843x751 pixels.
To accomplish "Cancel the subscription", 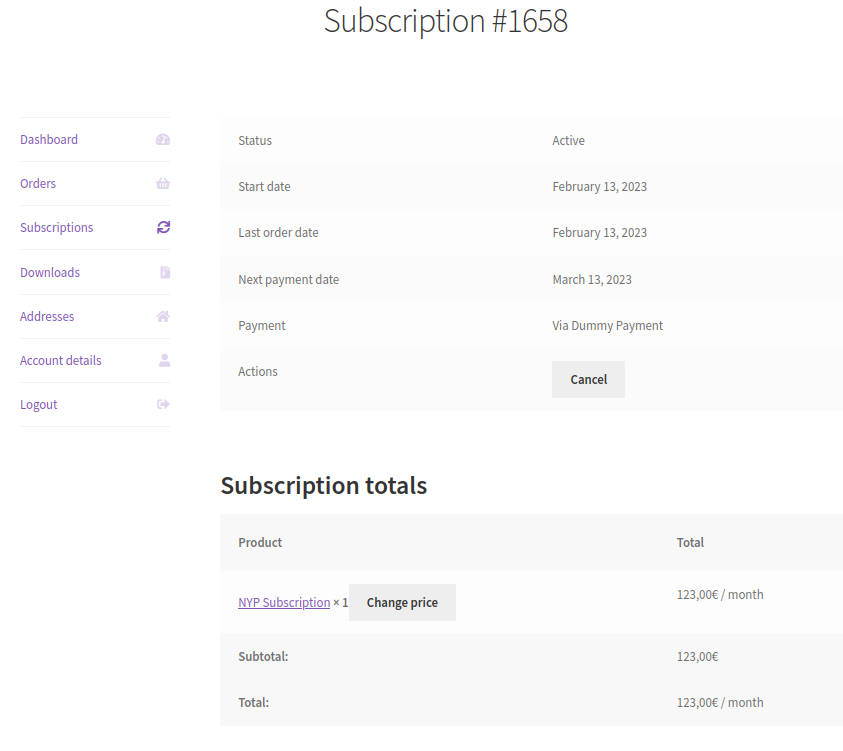I will pyautogui.click(x=588, y=379).
